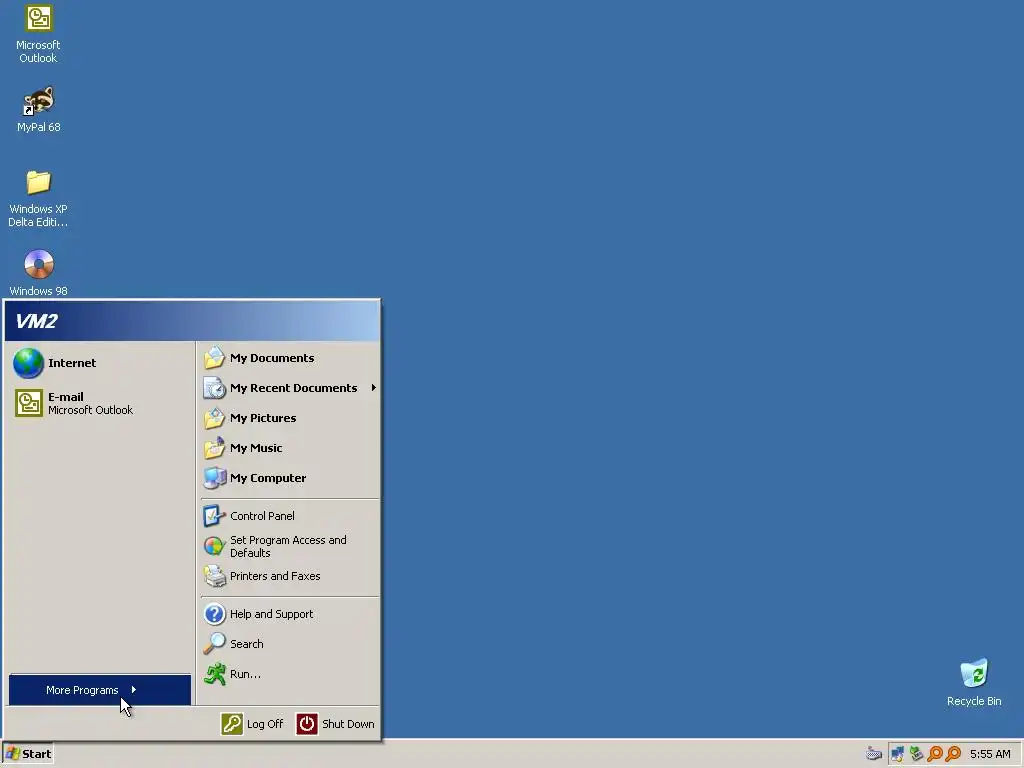Open My Pictures folder
The image size is (1024, 768).
tap(290, 418)
